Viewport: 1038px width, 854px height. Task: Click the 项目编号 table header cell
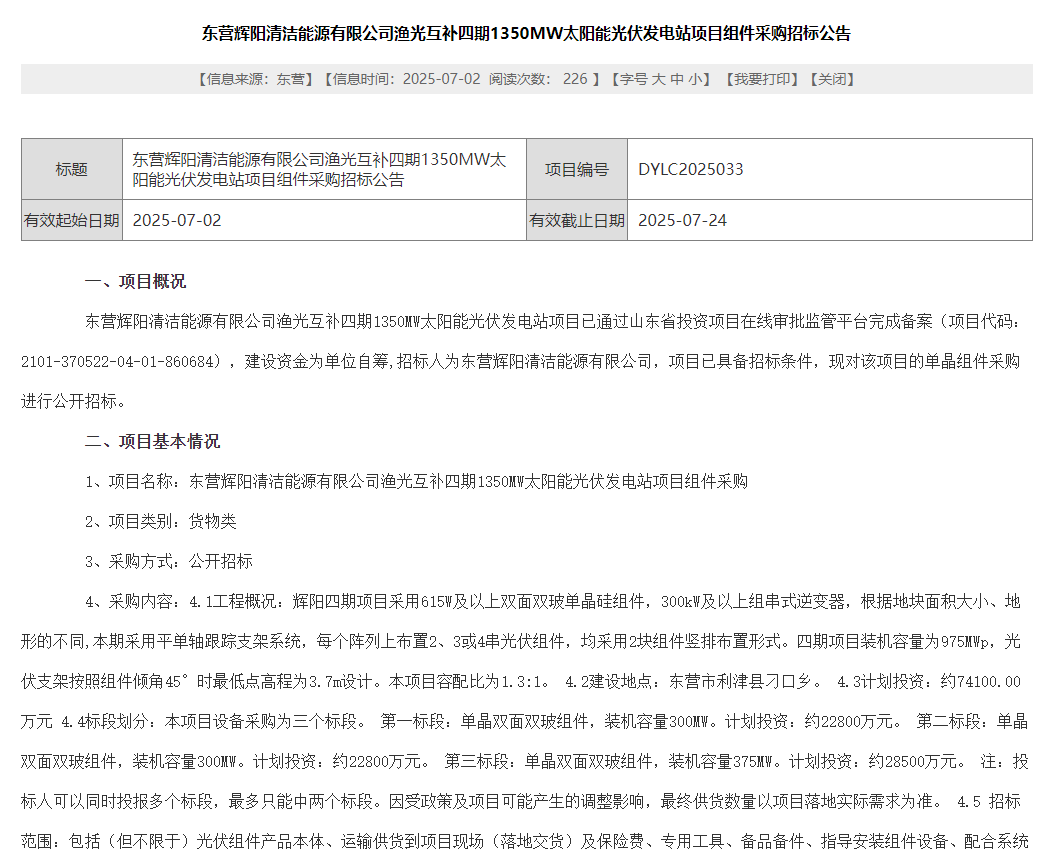tap(576, 169)
